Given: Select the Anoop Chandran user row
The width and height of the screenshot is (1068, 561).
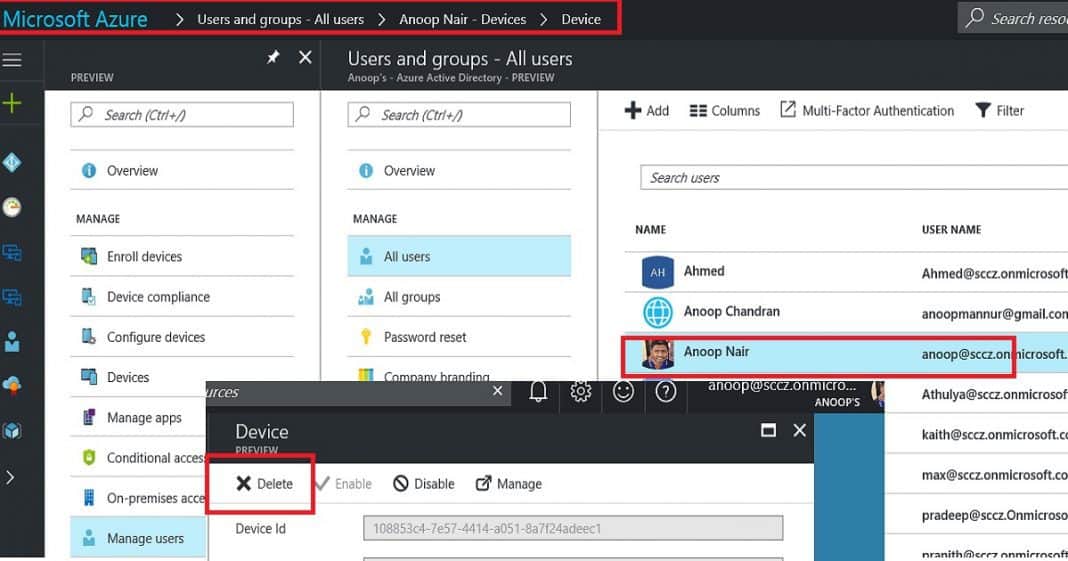Looking at the screenshot, I should (731, 312).
